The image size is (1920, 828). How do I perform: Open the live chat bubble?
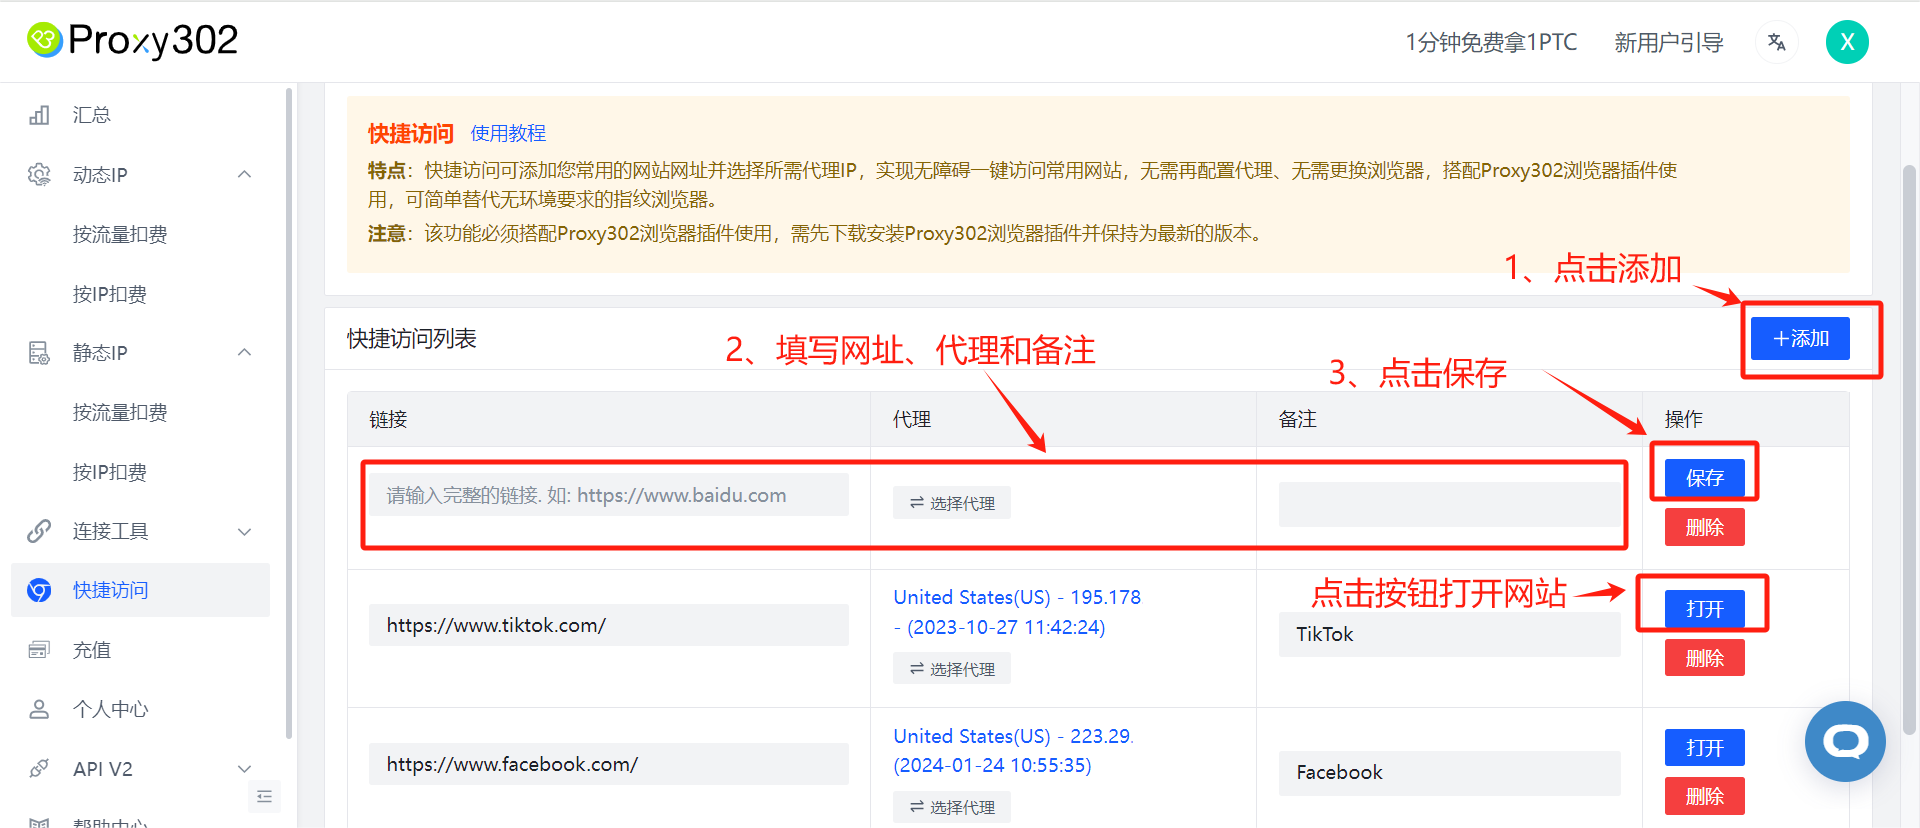[1845, 741]
